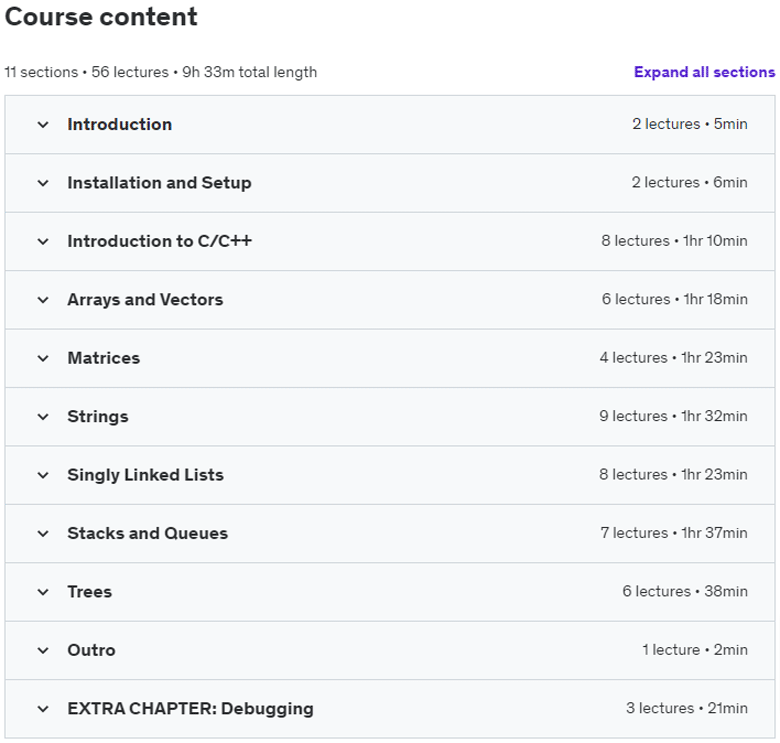Expand the Trees section chevron

coord(43,592)
